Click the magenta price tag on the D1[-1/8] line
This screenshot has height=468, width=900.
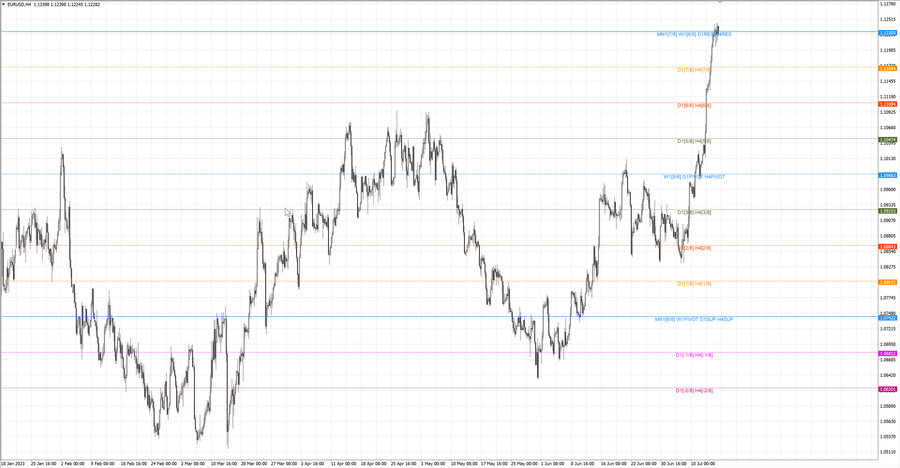(887, 354)
